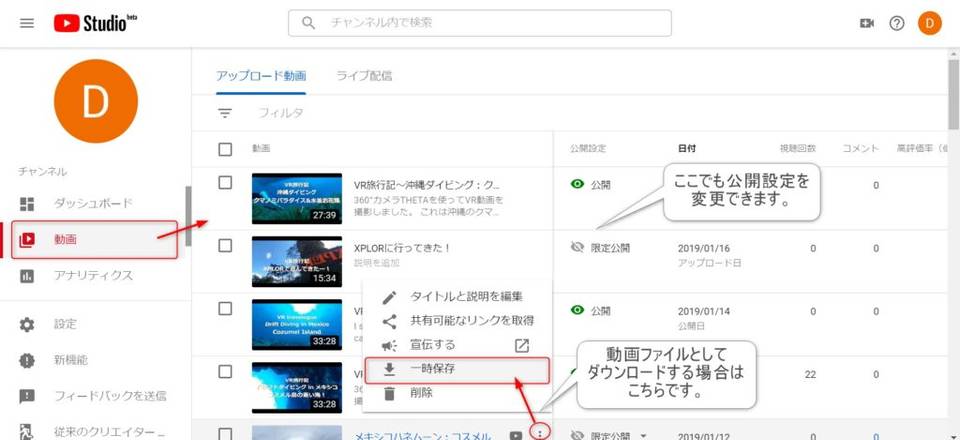Viewport: 960px width, 440px height.
Task: Open アナリティクス in the sidebar
Action: 93,275
